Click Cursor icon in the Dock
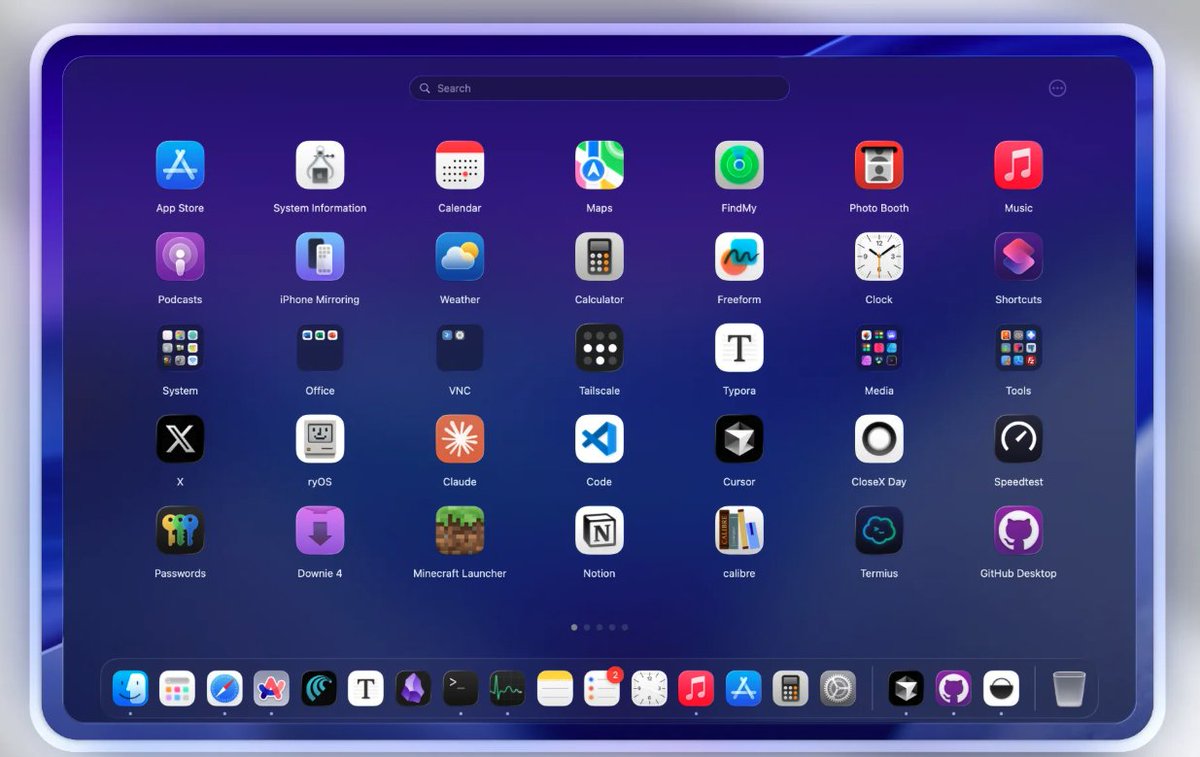The width and height of the screenshot is (1200, 757). 906,688
